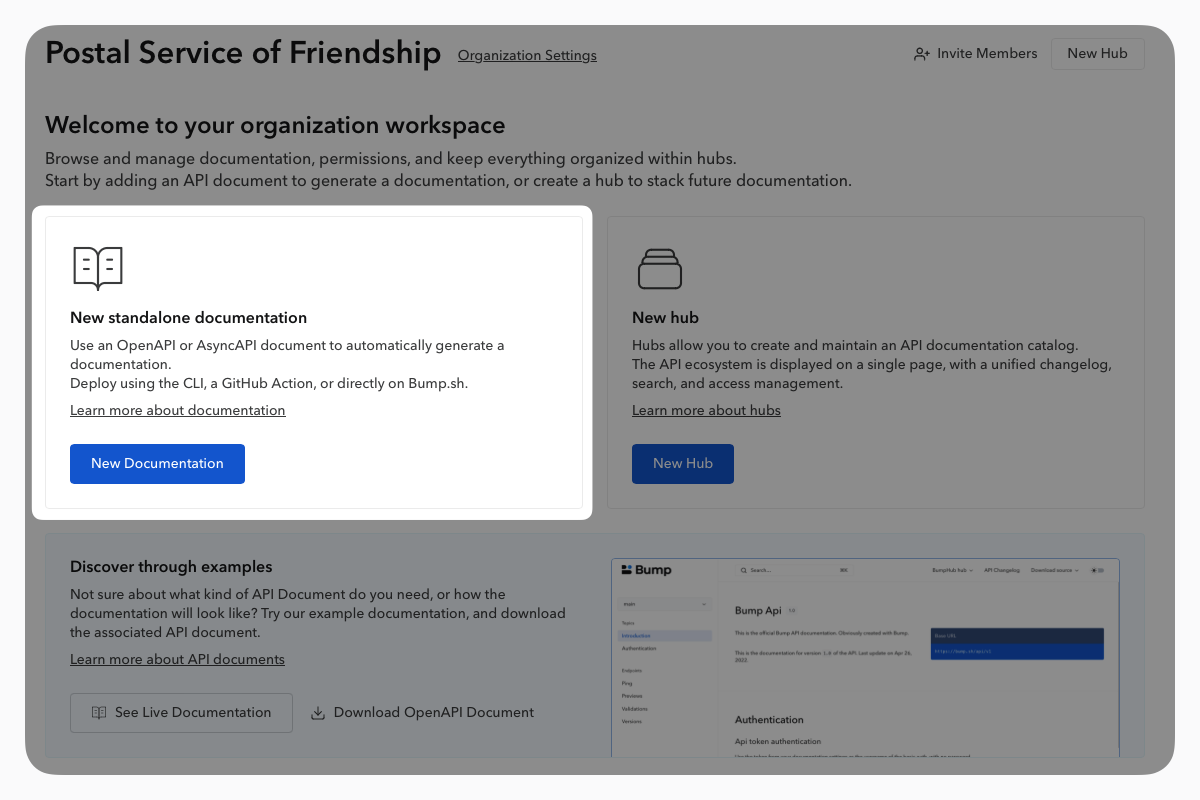
Task: Click the Bump logo in the example preview
Action: pyautogui.click(x=646, y=570)
